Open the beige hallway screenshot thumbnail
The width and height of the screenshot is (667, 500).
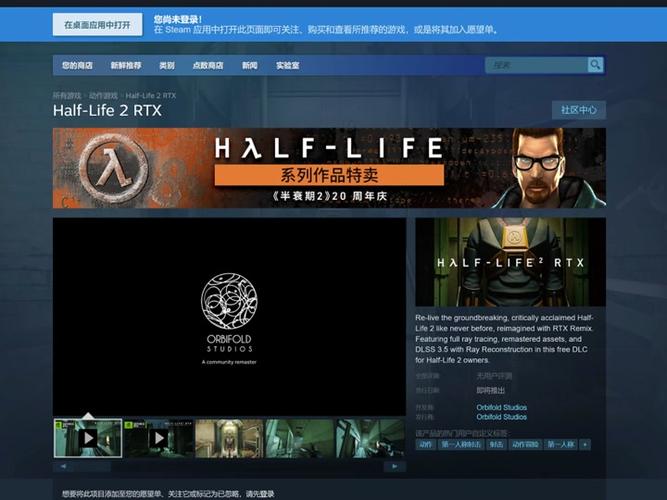[229, 438]
